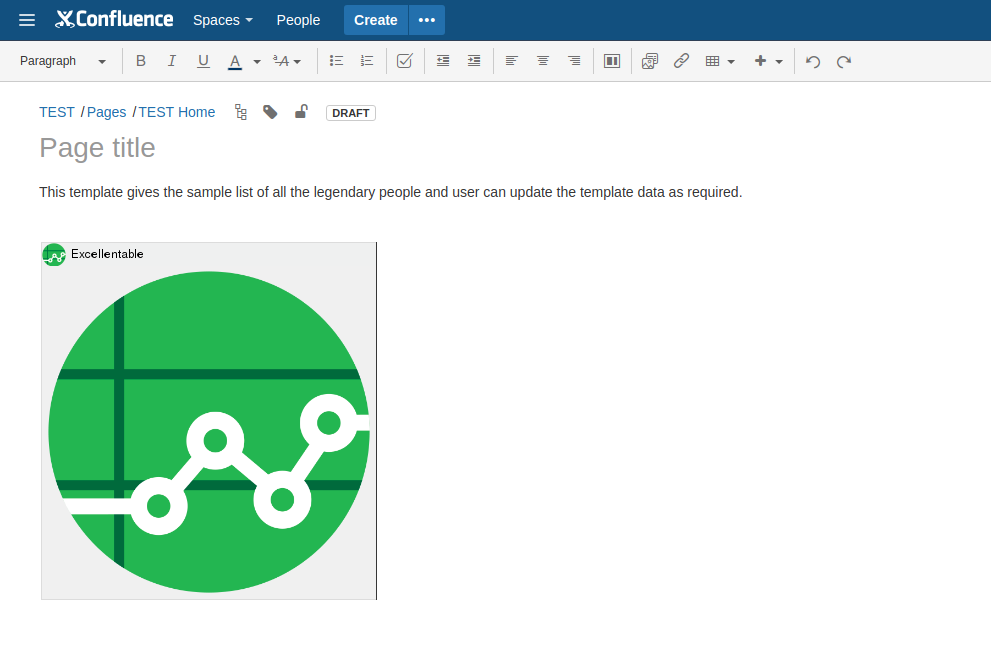This screenshot has width=991, height=652.
Task: Open the Spaces menu
Action: [x=222, y=20]
